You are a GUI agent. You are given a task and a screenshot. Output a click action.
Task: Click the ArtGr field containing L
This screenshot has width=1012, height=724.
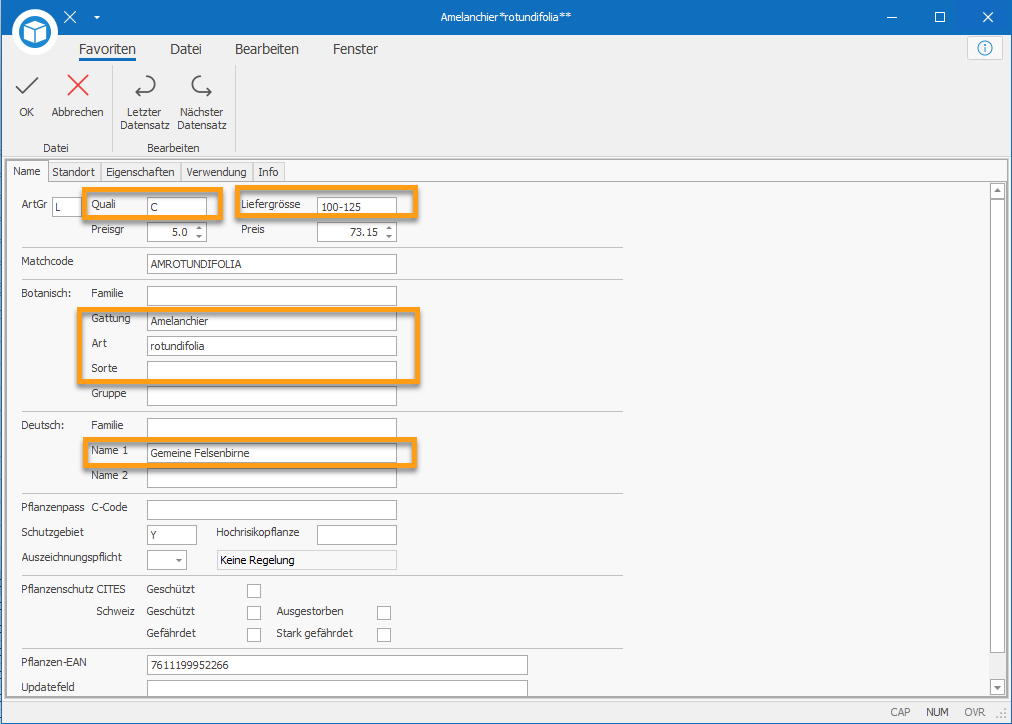[66, 206]
